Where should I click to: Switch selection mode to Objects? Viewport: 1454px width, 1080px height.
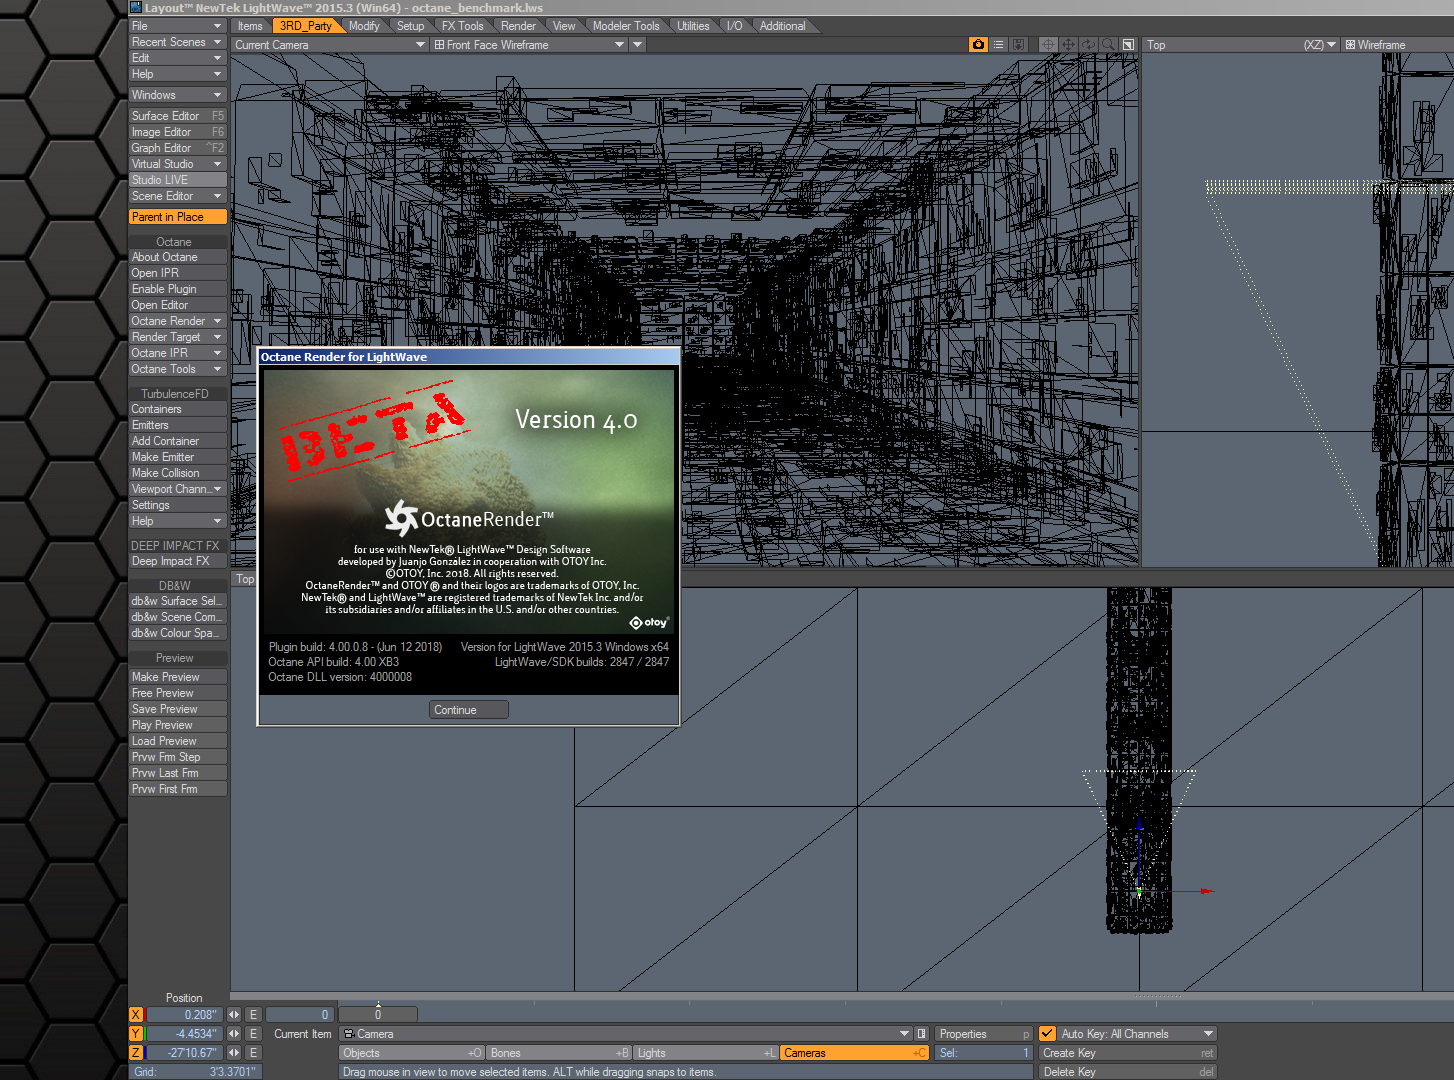[412, 1053]
